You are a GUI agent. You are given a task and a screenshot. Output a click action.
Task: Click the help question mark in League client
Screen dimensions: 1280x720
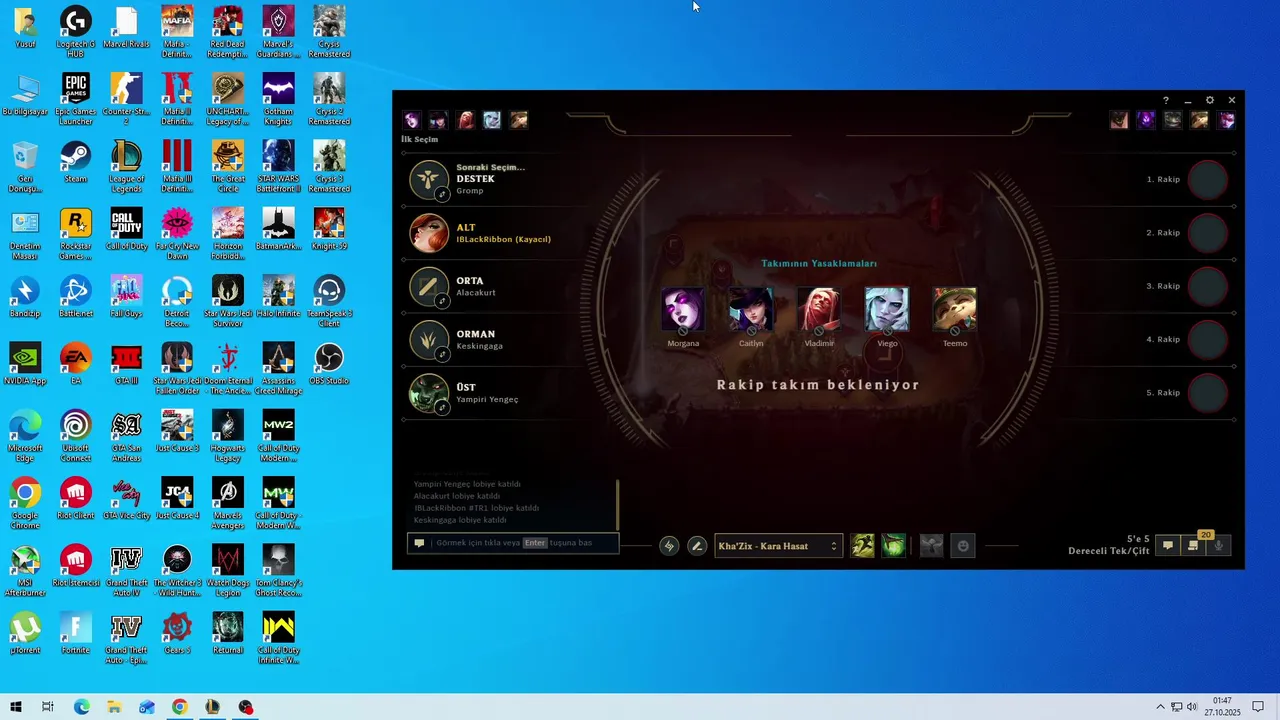(1165, 101)
